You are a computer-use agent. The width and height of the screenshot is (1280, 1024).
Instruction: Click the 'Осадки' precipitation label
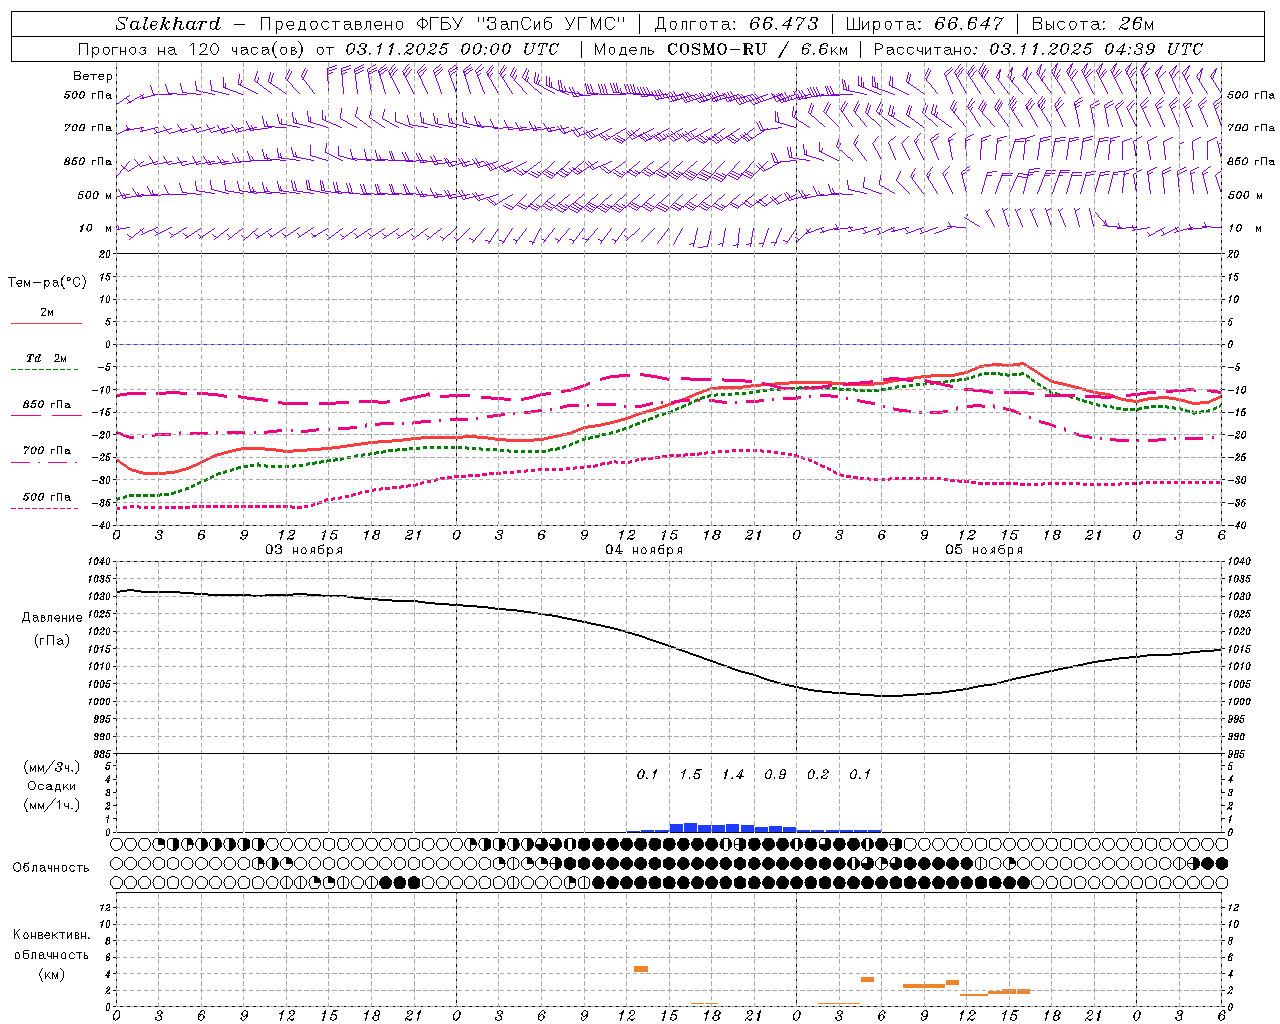(52, 786)
